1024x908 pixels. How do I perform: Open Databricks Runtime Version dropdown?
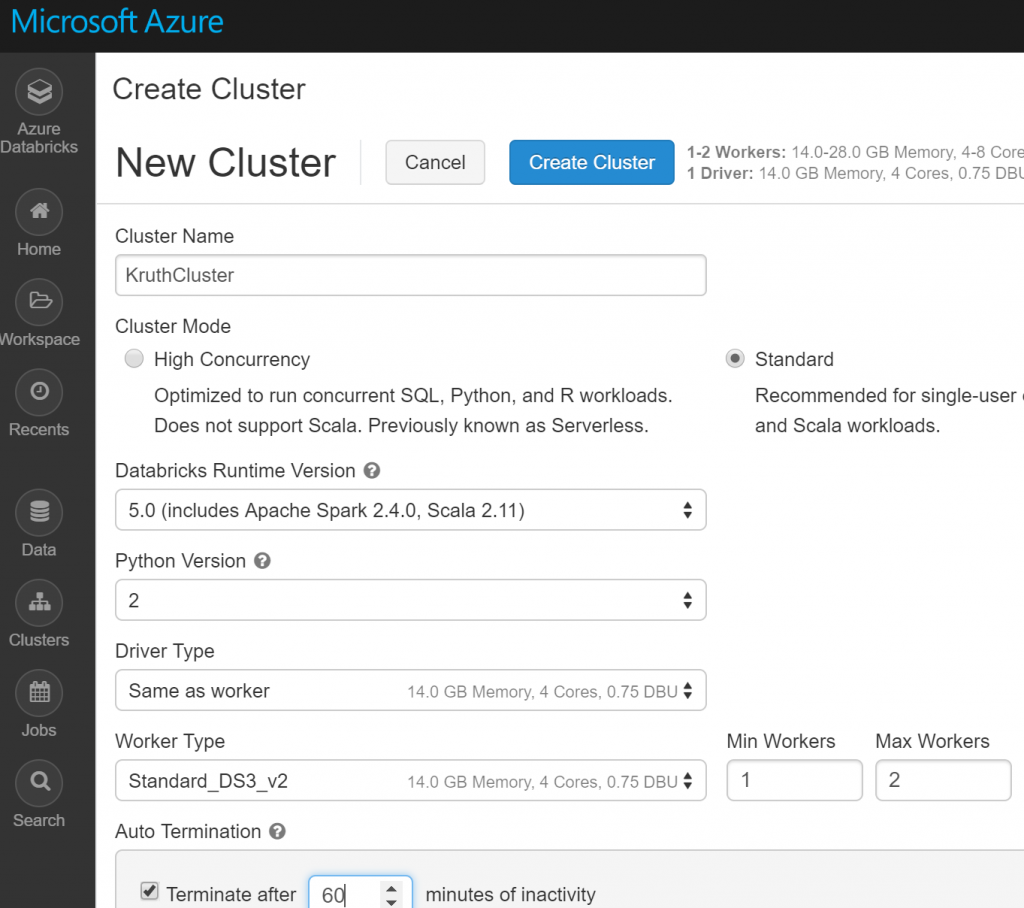411,510
